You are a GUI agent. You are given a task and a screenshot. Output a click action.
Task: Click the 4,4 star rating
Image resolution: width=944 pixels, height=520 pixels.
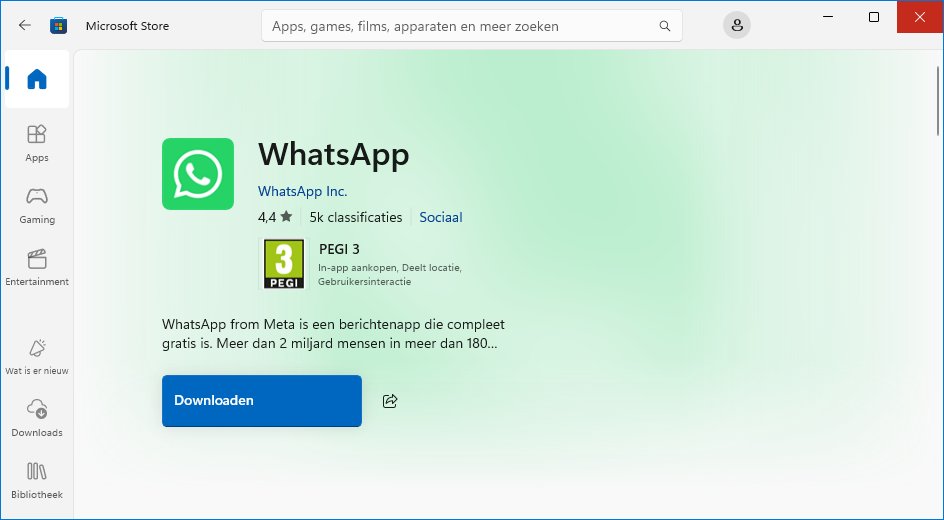[x=275, y=217]
